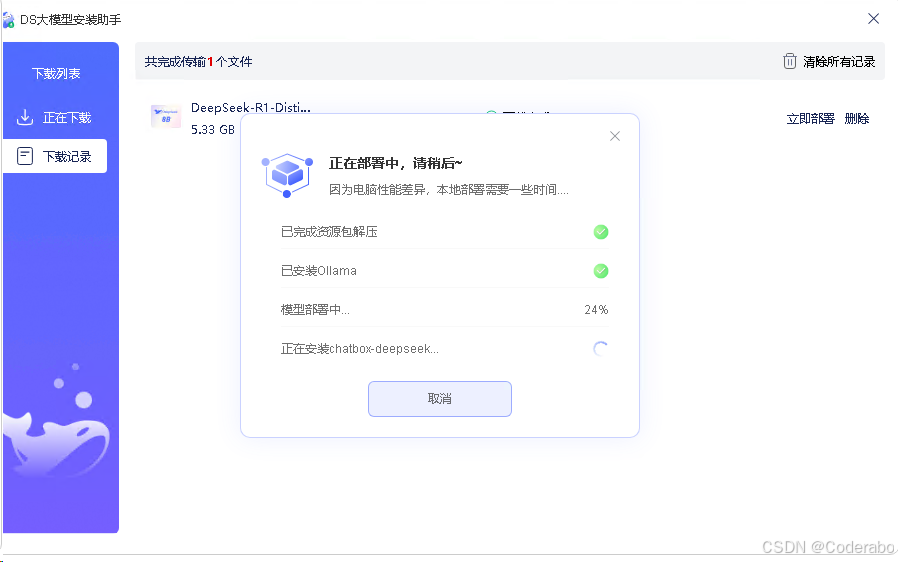Click the 正在部署中，请稍后~ dialog title
Image resolution: width=898 pixels, height=562 pixels.
(x=396, y=163)
